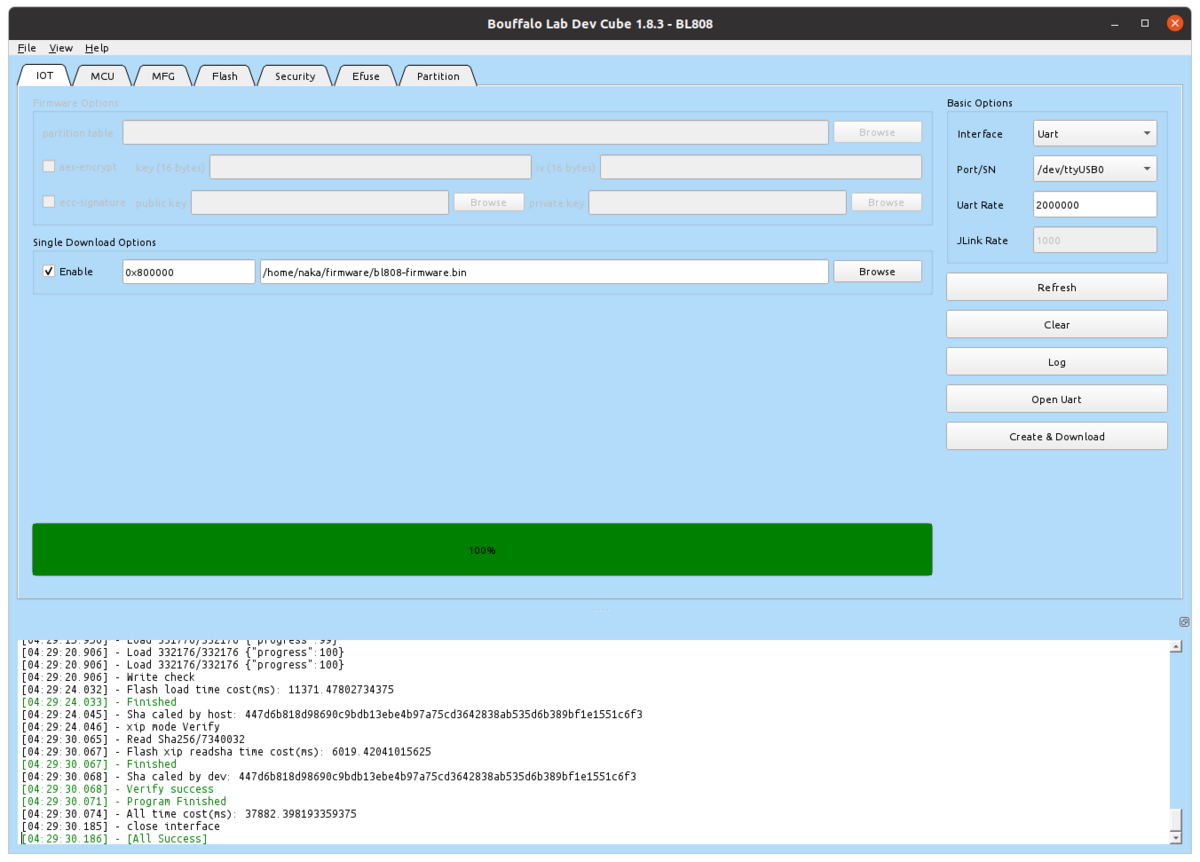This screenshot has height=862, width=1200.
Task: Switch to the IOT tab
Action: (x=45, y=76)
